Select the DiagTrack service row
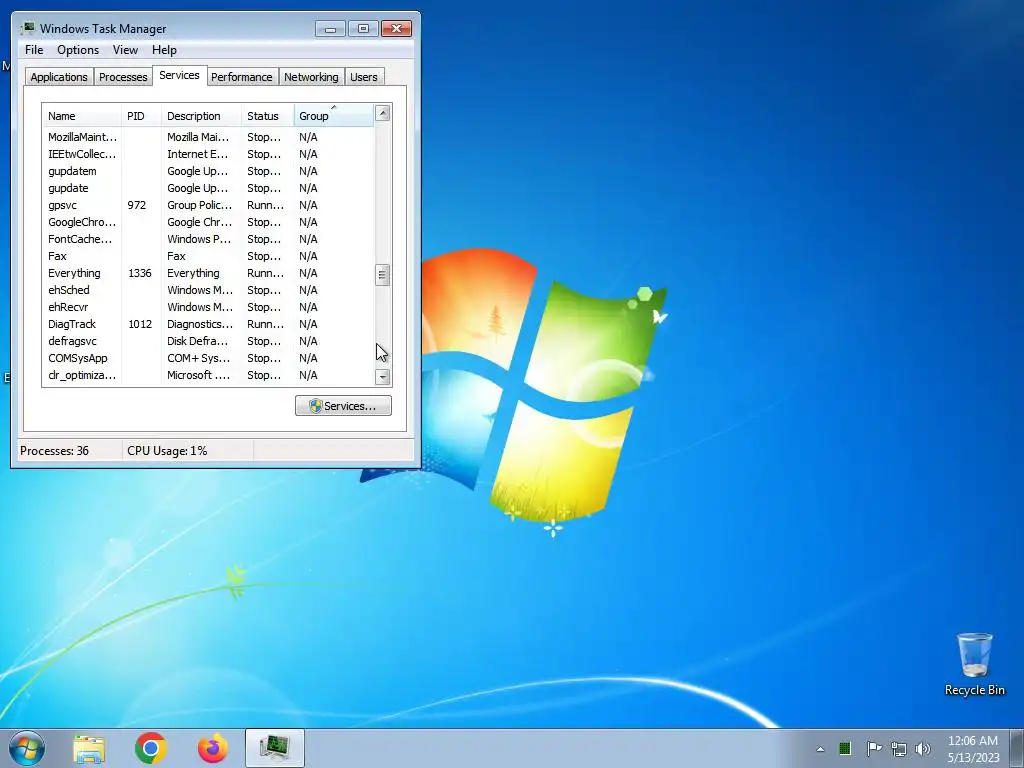1024x768 pixels. 208,324
